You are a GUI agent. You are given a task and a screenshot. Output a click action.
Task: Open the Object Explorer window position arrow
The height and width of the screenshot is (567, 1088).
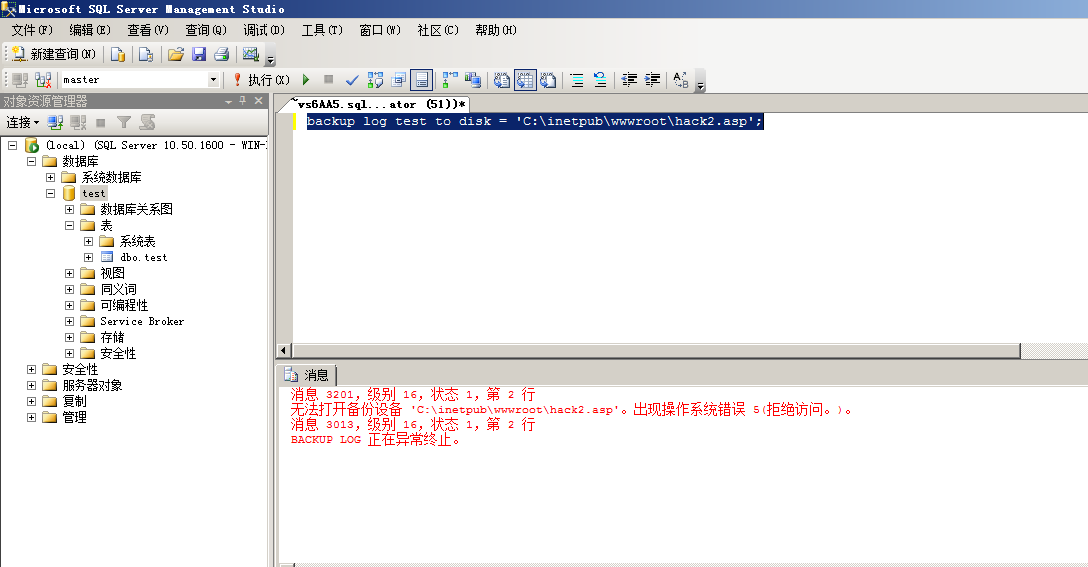coord(228,101)
